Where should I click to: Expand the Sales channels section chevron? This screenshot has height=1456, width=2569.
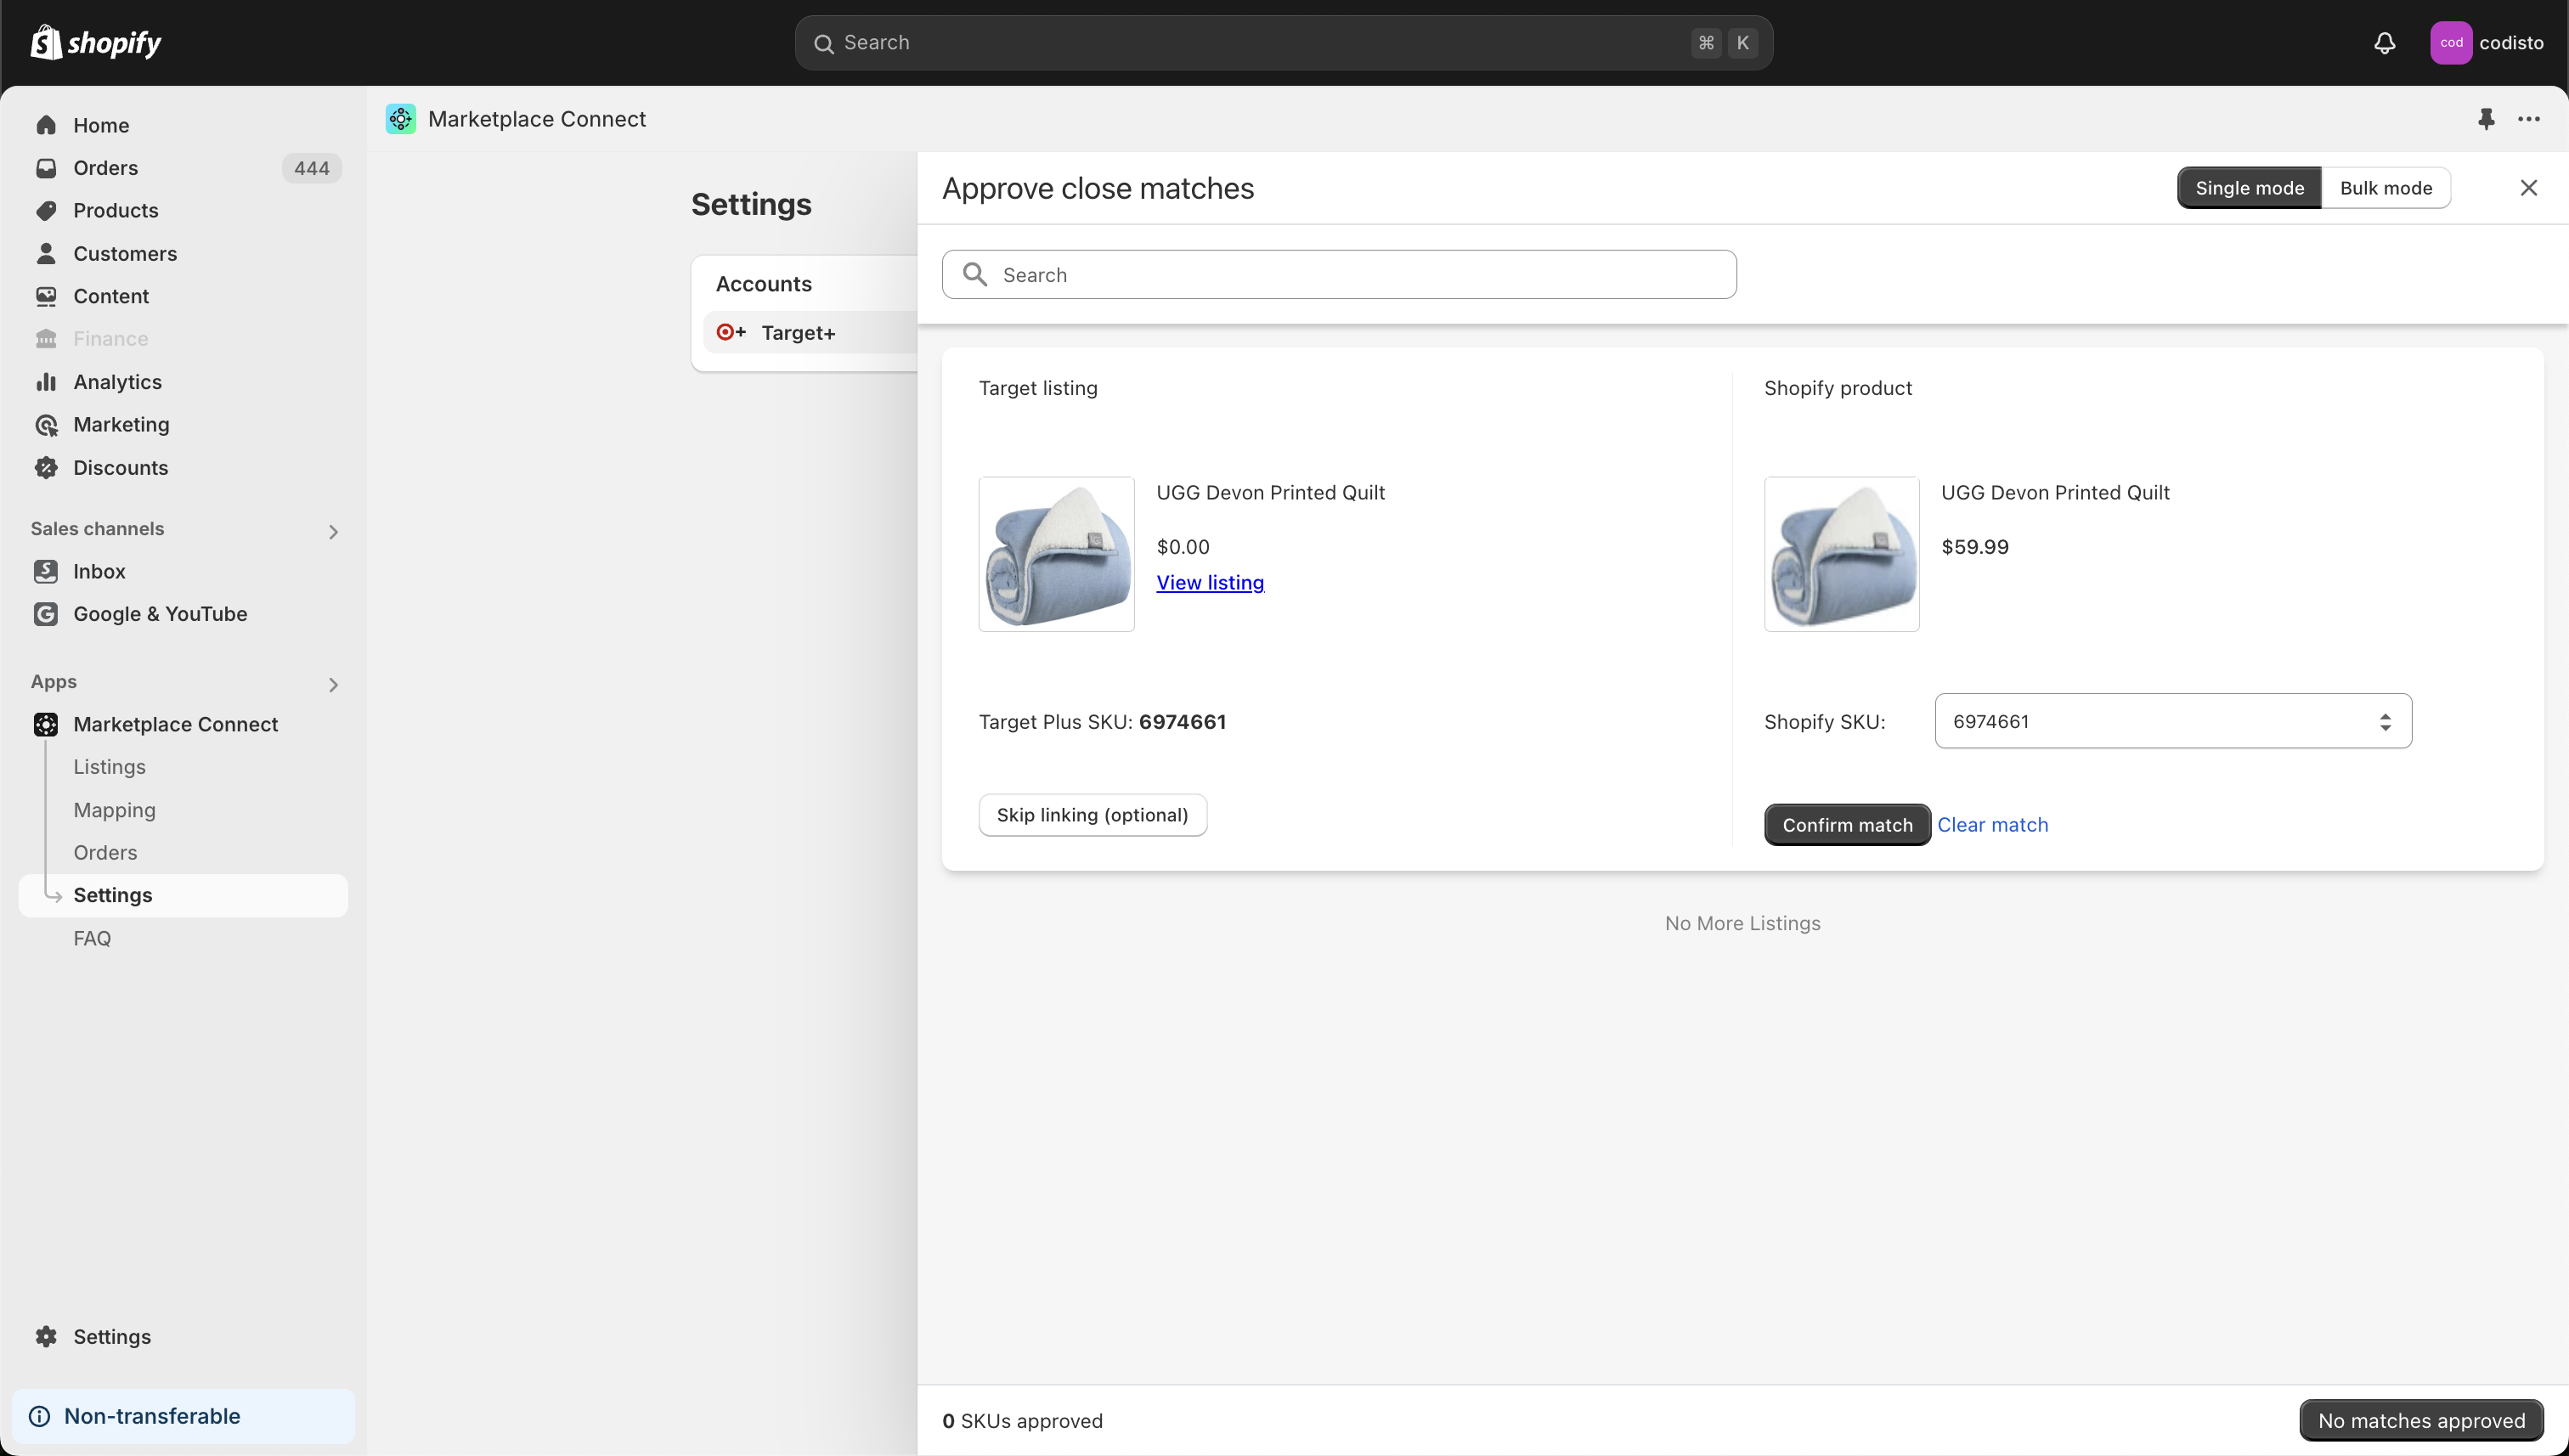tap(334, 532)
